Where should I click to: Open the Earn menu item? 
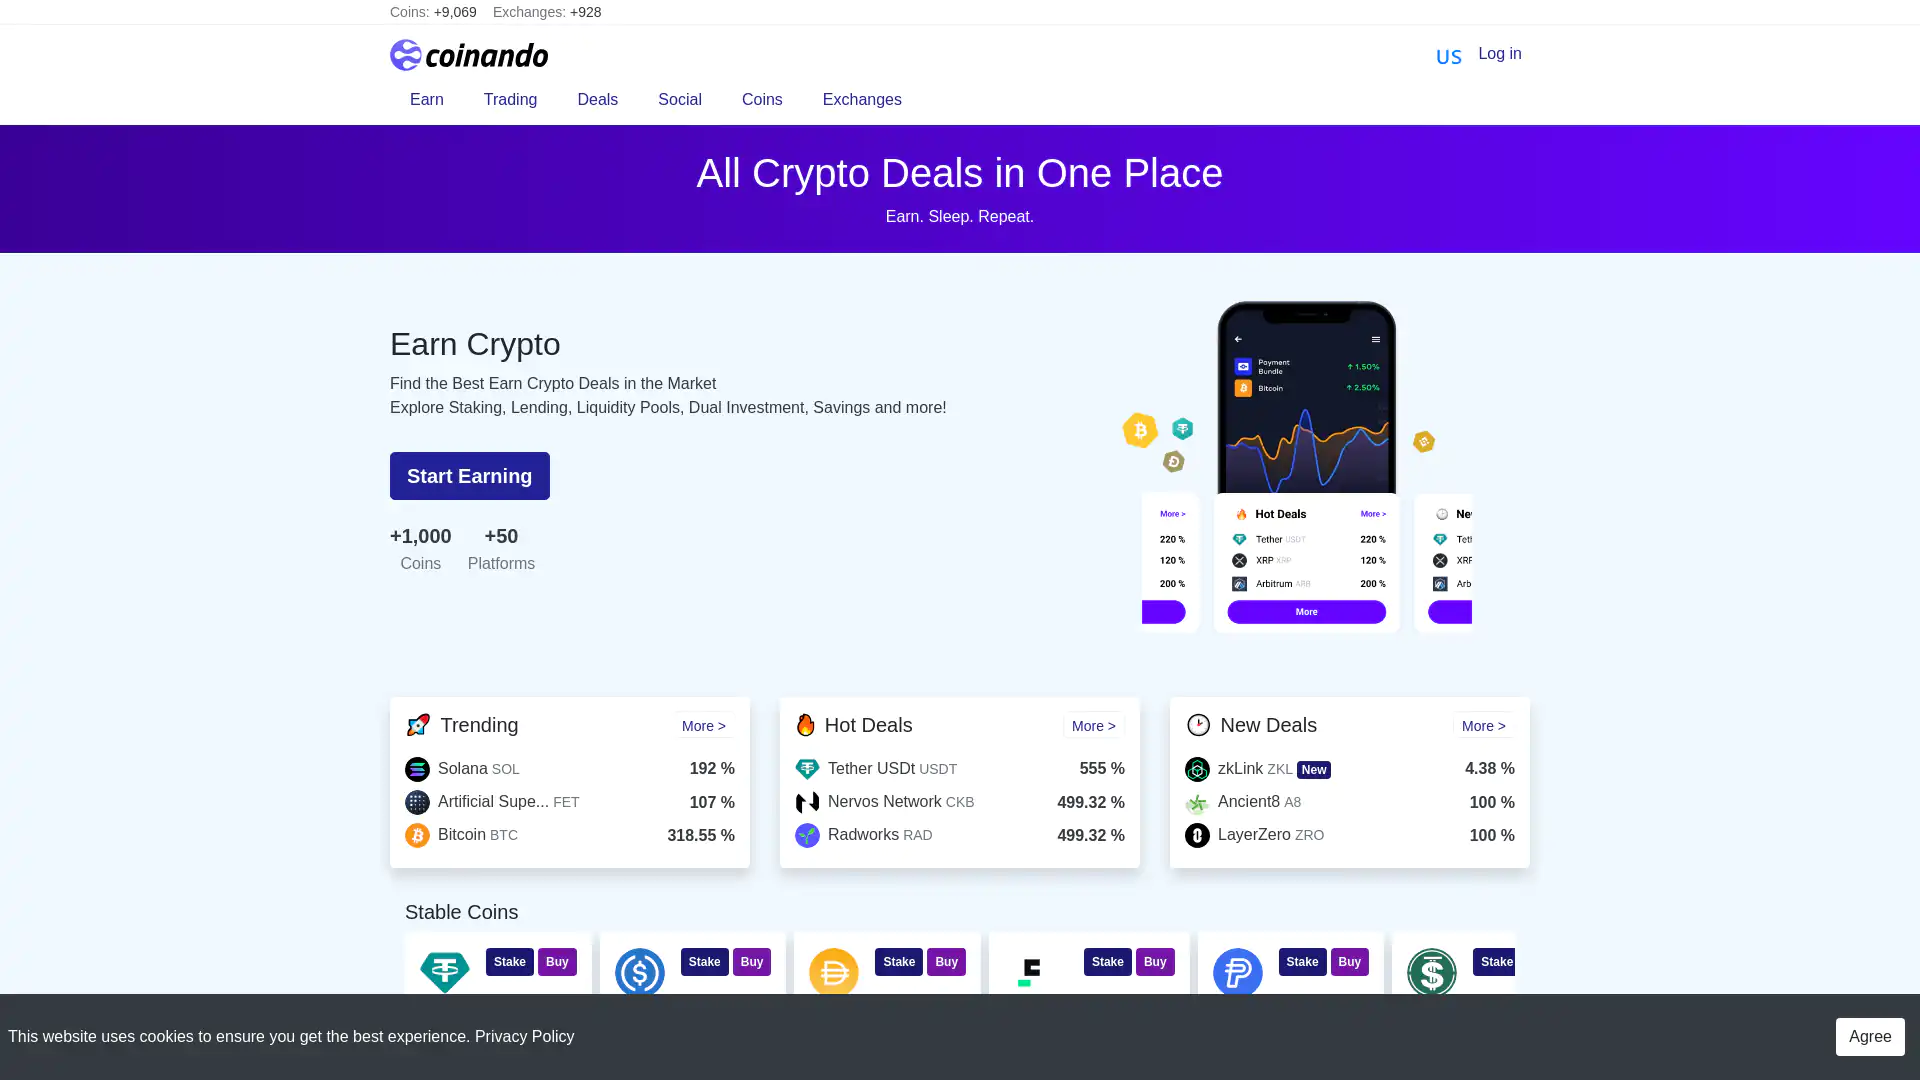(427, 100)
